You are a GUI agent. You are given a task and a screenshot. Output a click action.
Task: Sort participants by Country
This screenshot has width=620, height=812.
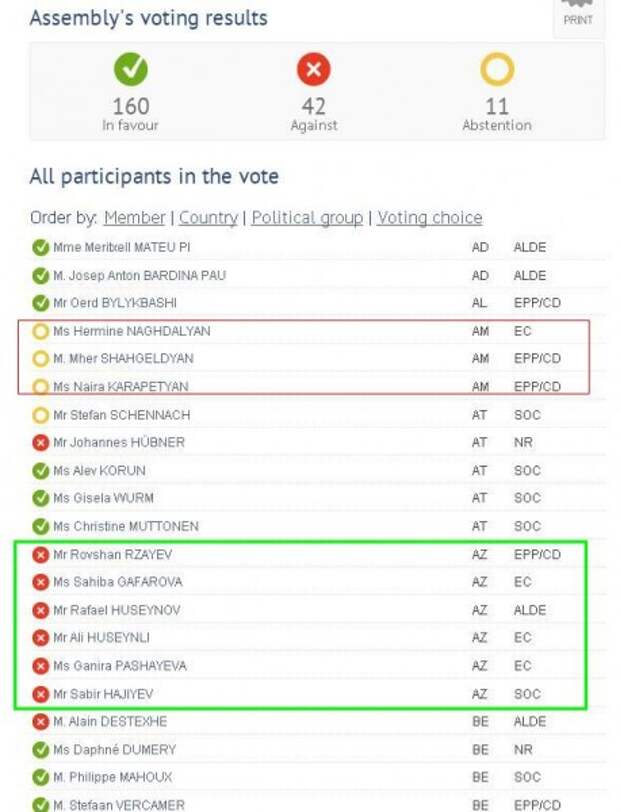point(208,218)
